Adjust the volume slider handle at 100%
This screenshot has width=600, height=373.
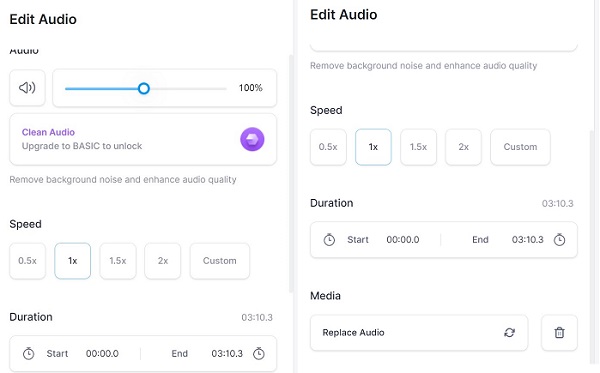tap(144, 89)
